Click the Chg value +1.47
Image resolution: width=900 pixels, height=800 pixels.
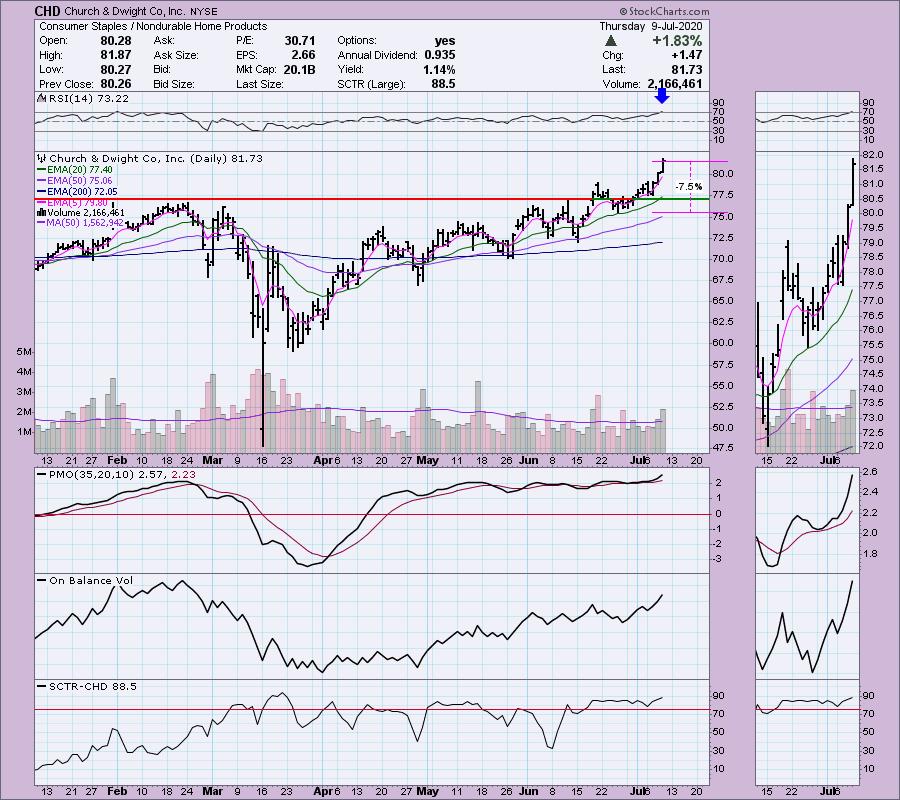click(686, 55)
